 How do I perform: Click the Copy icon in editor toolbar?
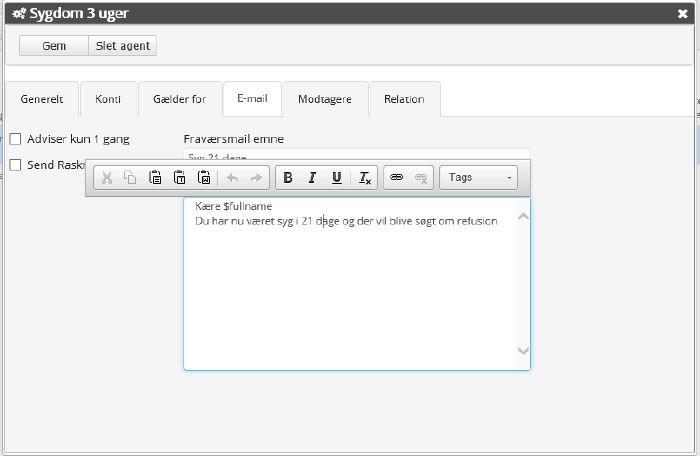click(130, 178)
